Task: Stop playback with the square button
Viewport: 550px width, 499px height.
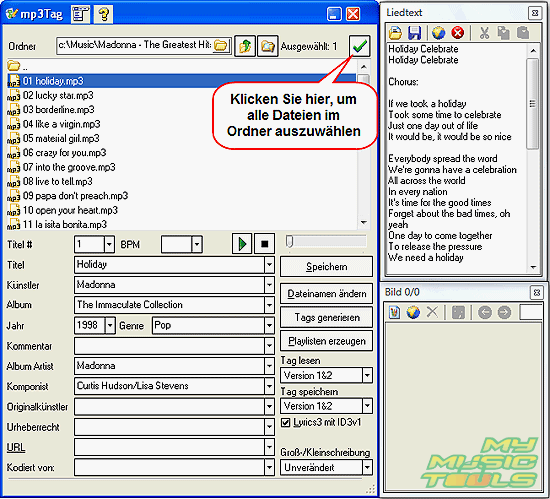Action: point(264,244)
